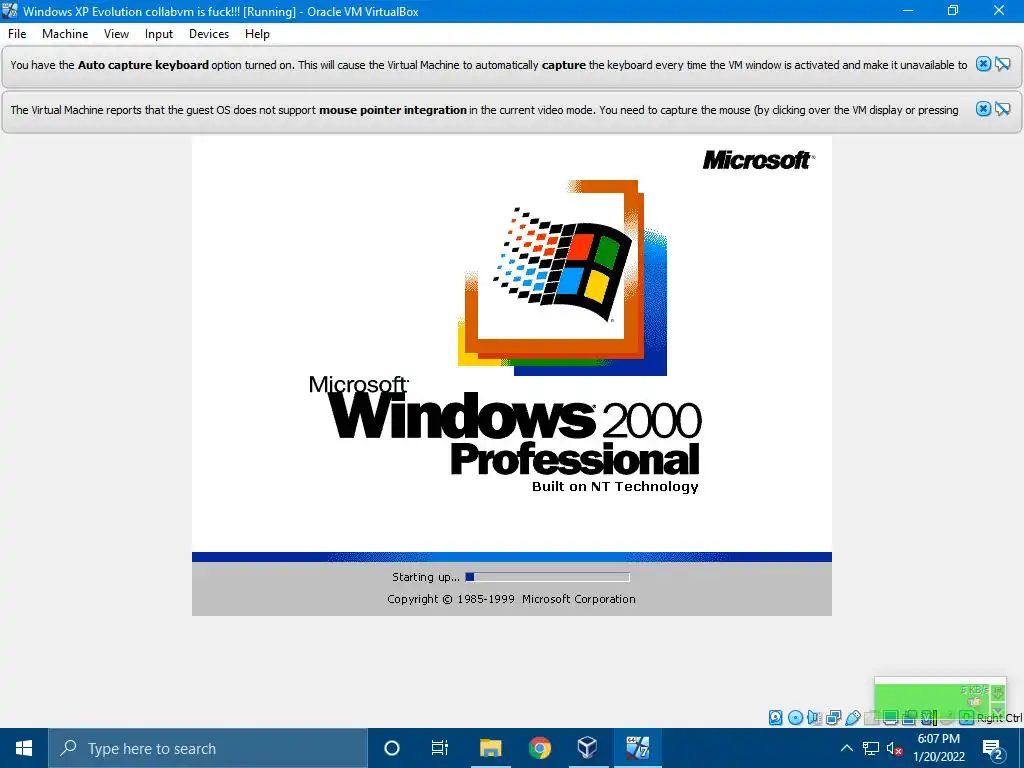This screenshot has height=768, width=1024.
Task: Click the muted volume tray icon
Action: [895, 748]
